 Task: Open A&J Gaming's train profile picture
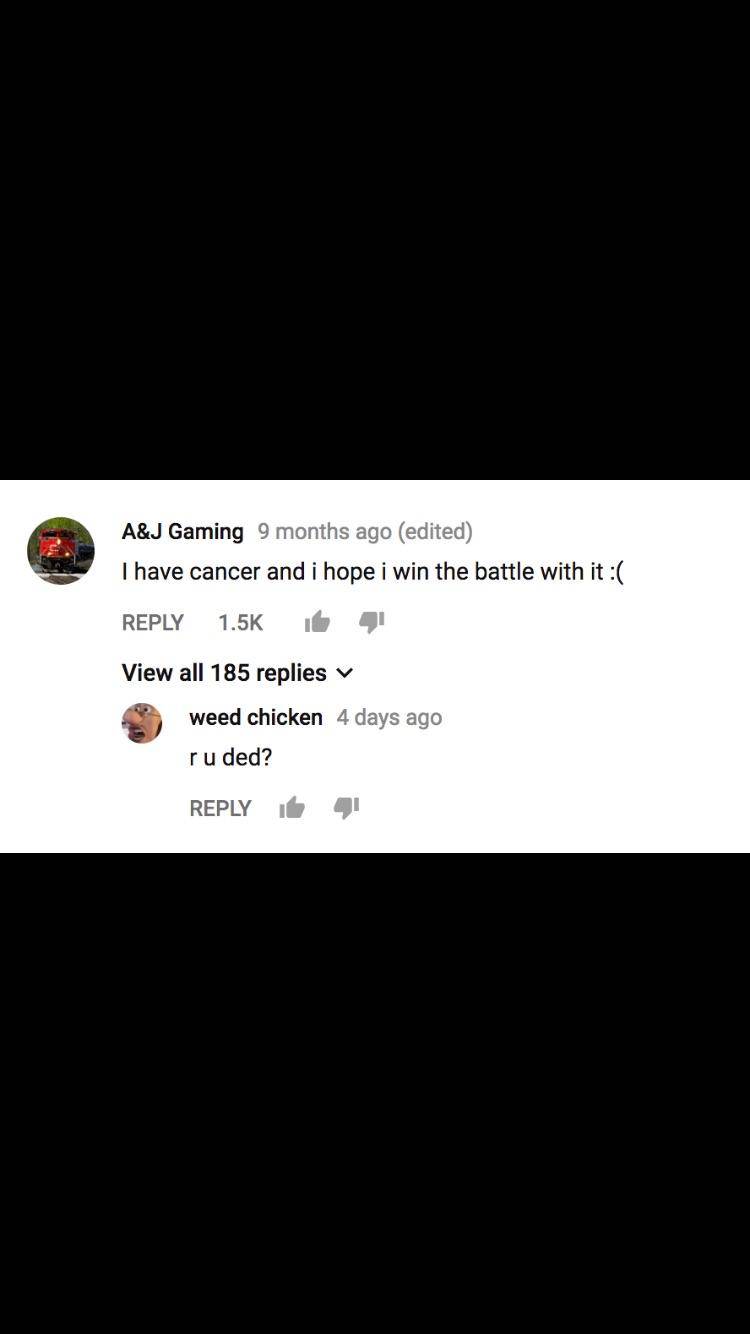(x=61, y=551)
